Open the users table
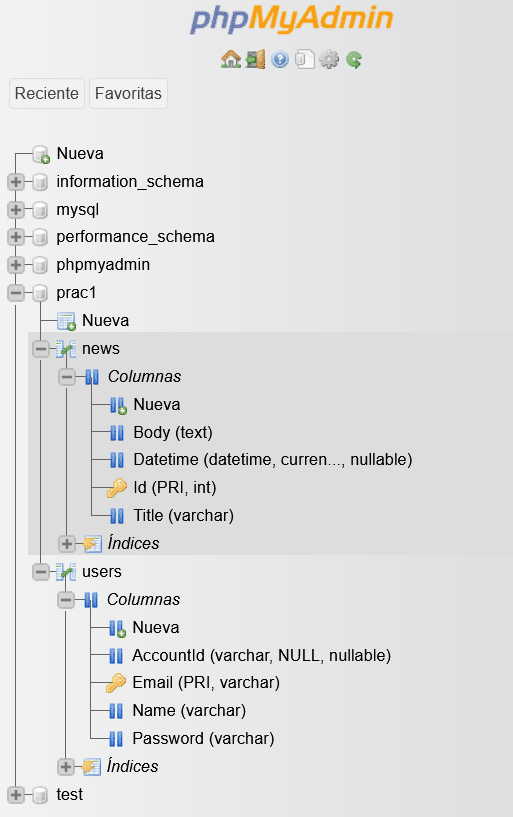 coord(102,572)
